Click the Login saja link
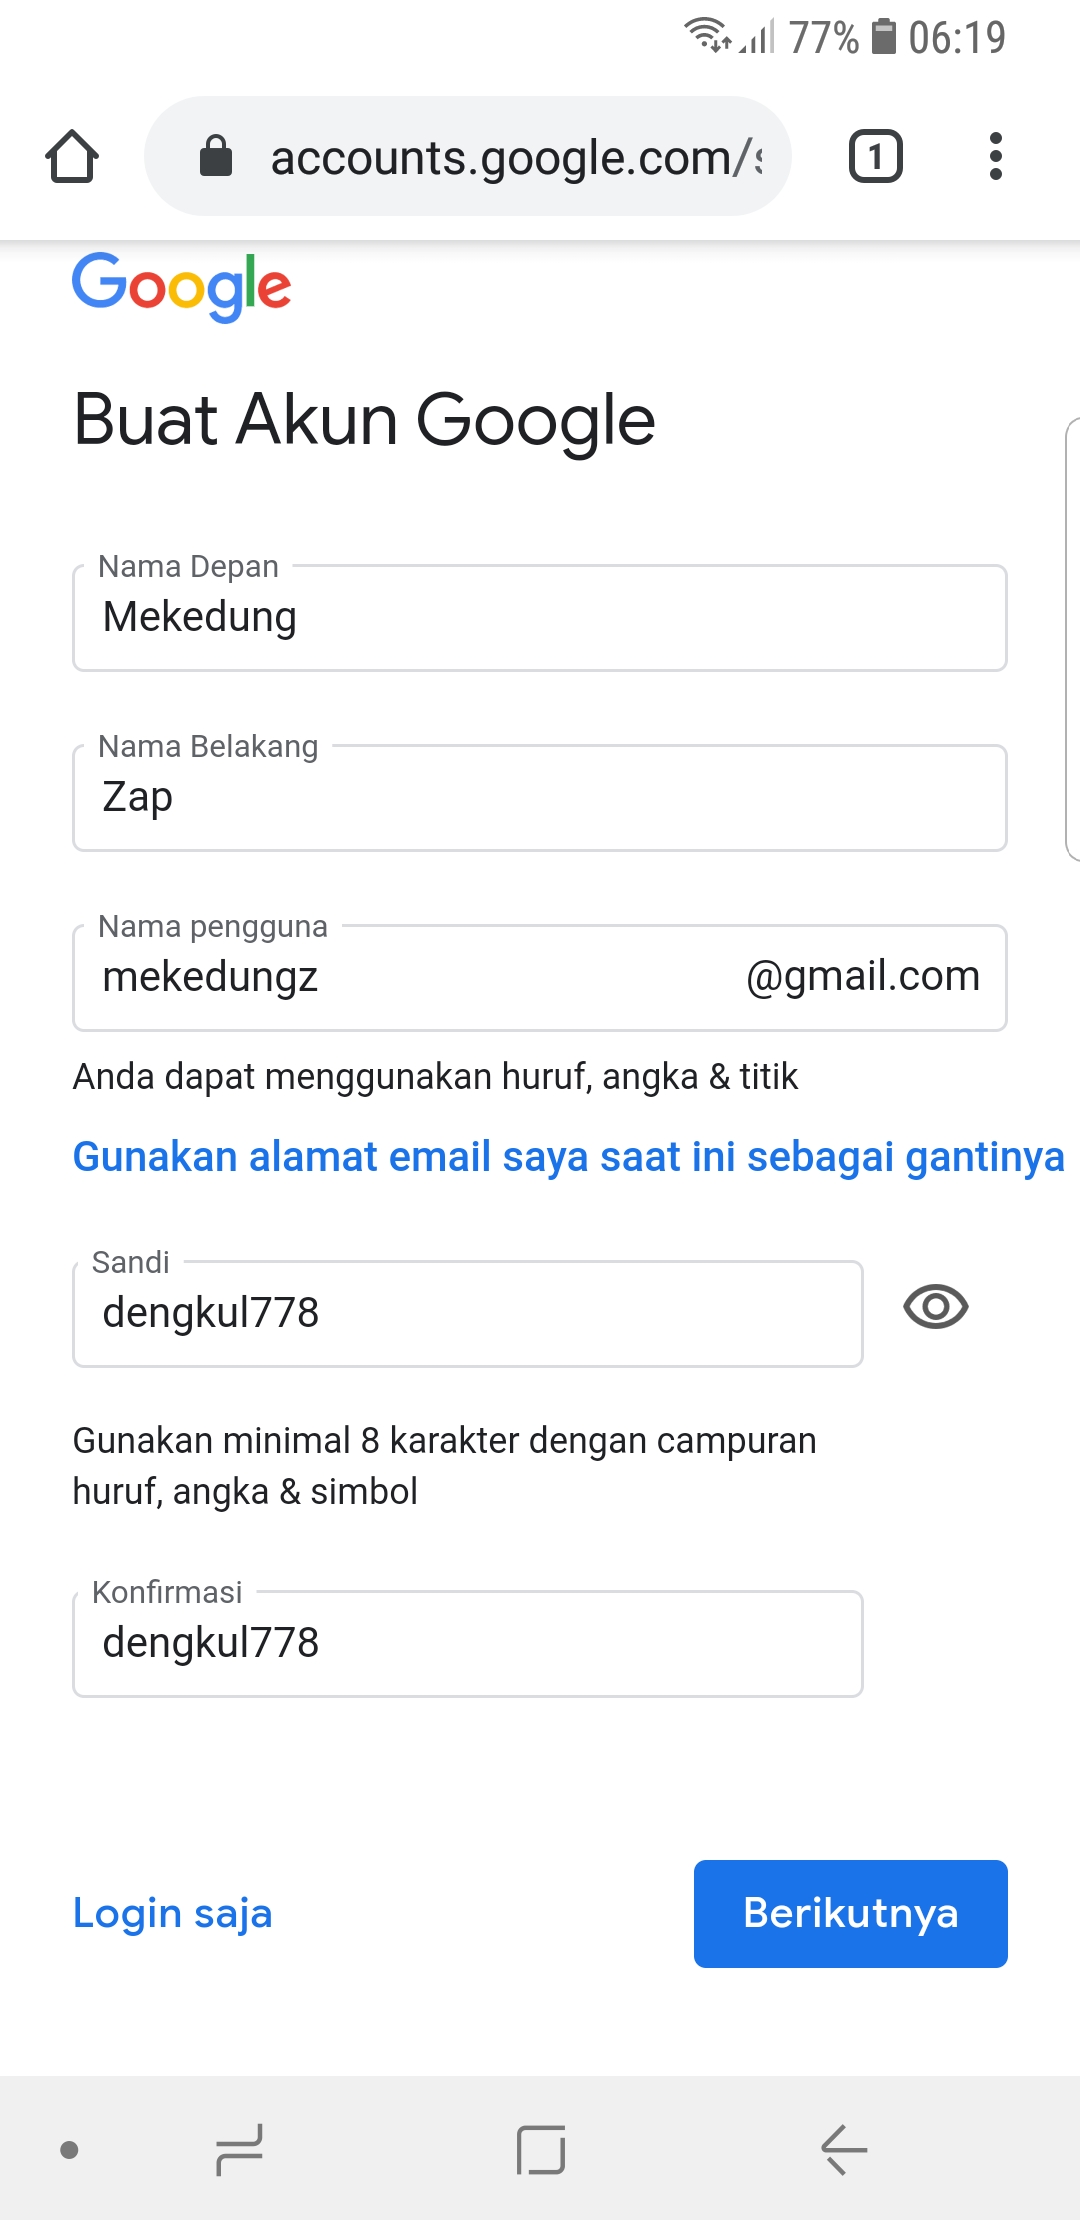1080x2220 pixels. [x=173, y=1913]
